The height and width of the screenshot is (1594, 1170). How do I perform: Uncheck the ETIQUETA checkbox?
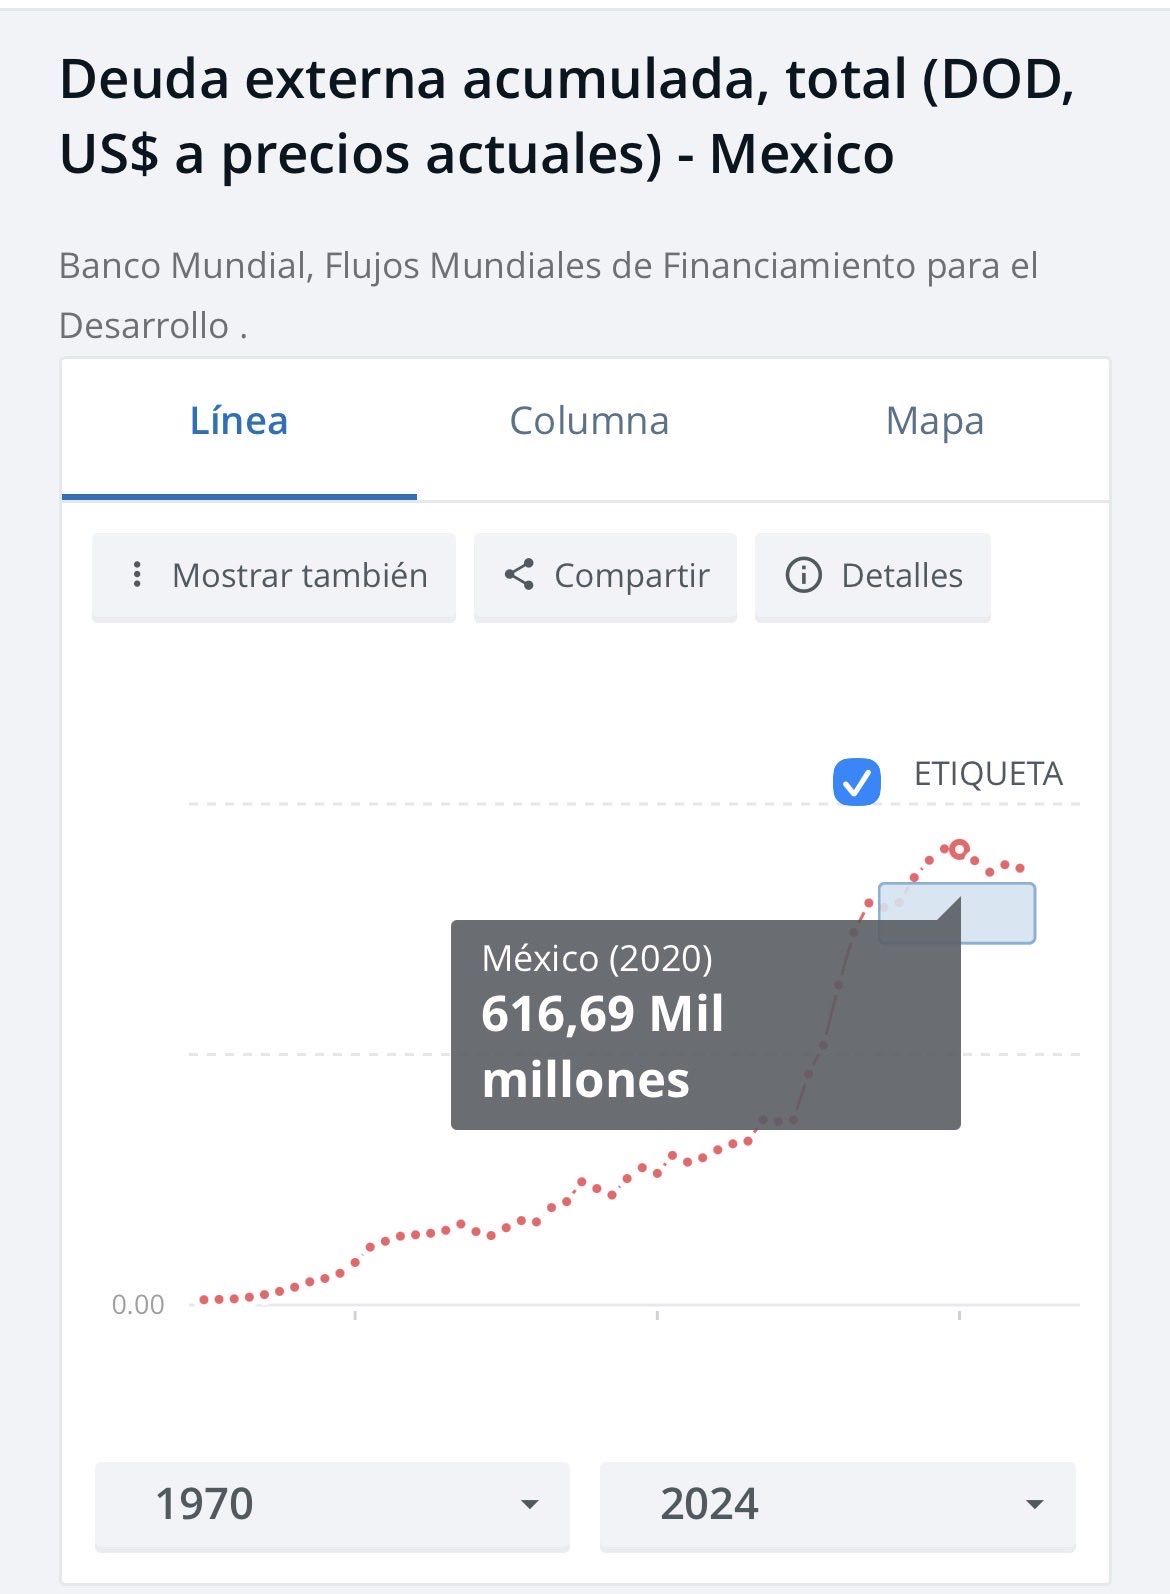pyautogui.click(x=857, y=782)
